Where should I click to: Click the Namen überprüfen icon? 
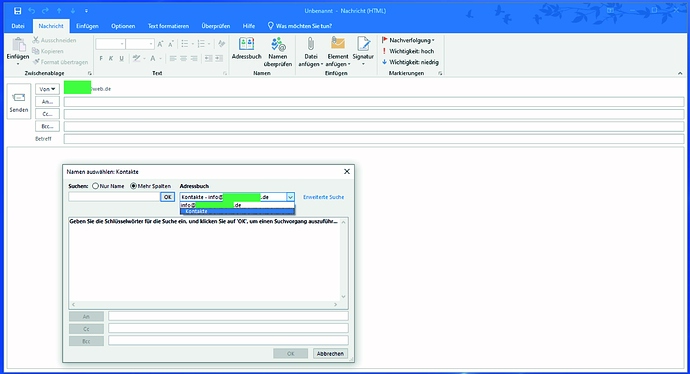coord(278,52)
